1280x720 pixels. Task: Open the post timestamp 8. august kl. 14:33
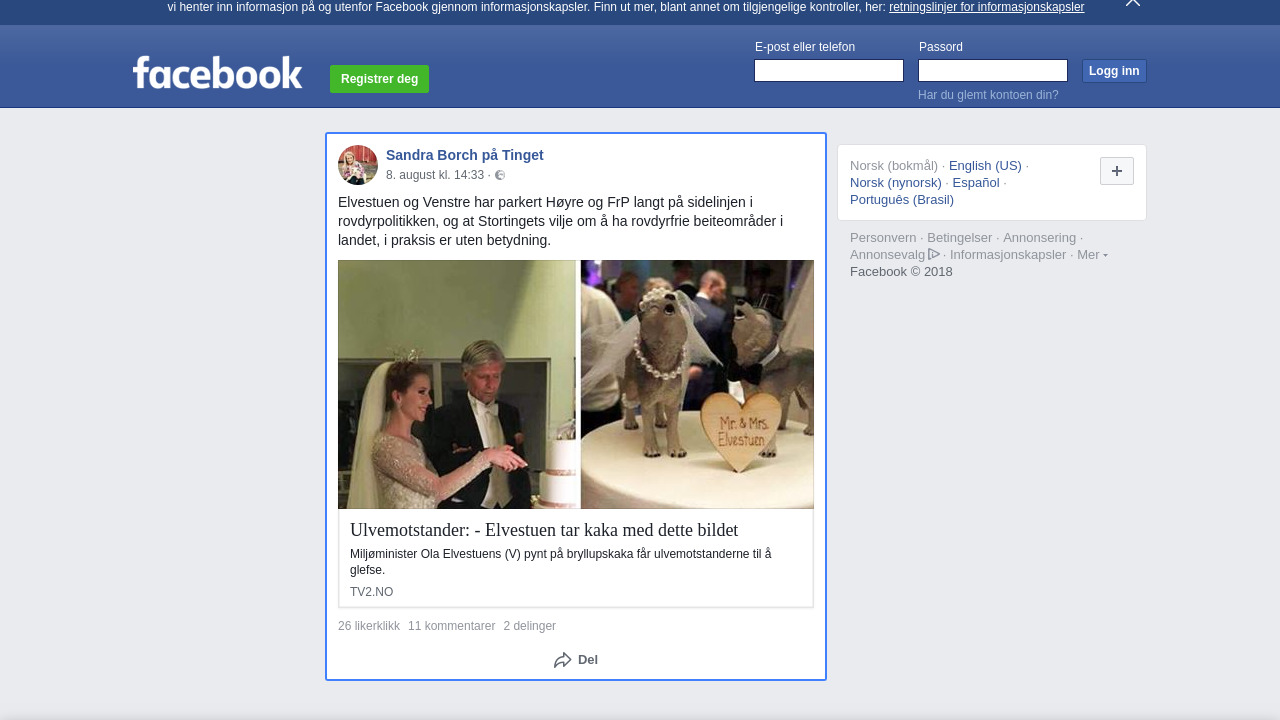pyautogui.click(x=435, y=175)
